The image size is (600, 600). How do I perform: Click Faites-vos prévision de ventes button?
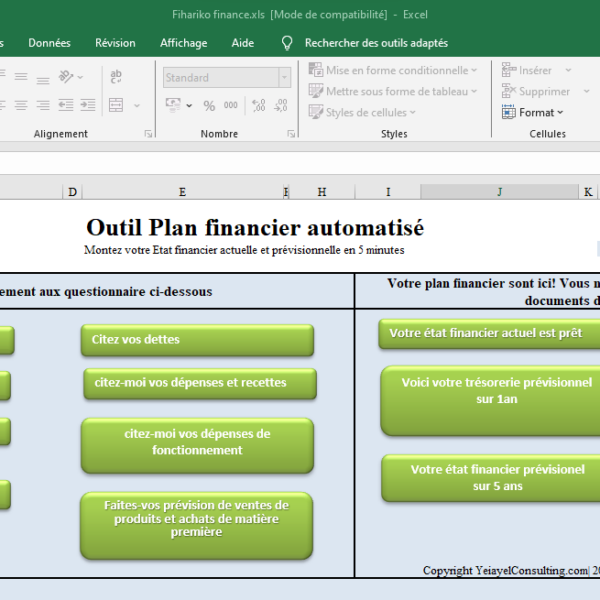coord(197,526)
